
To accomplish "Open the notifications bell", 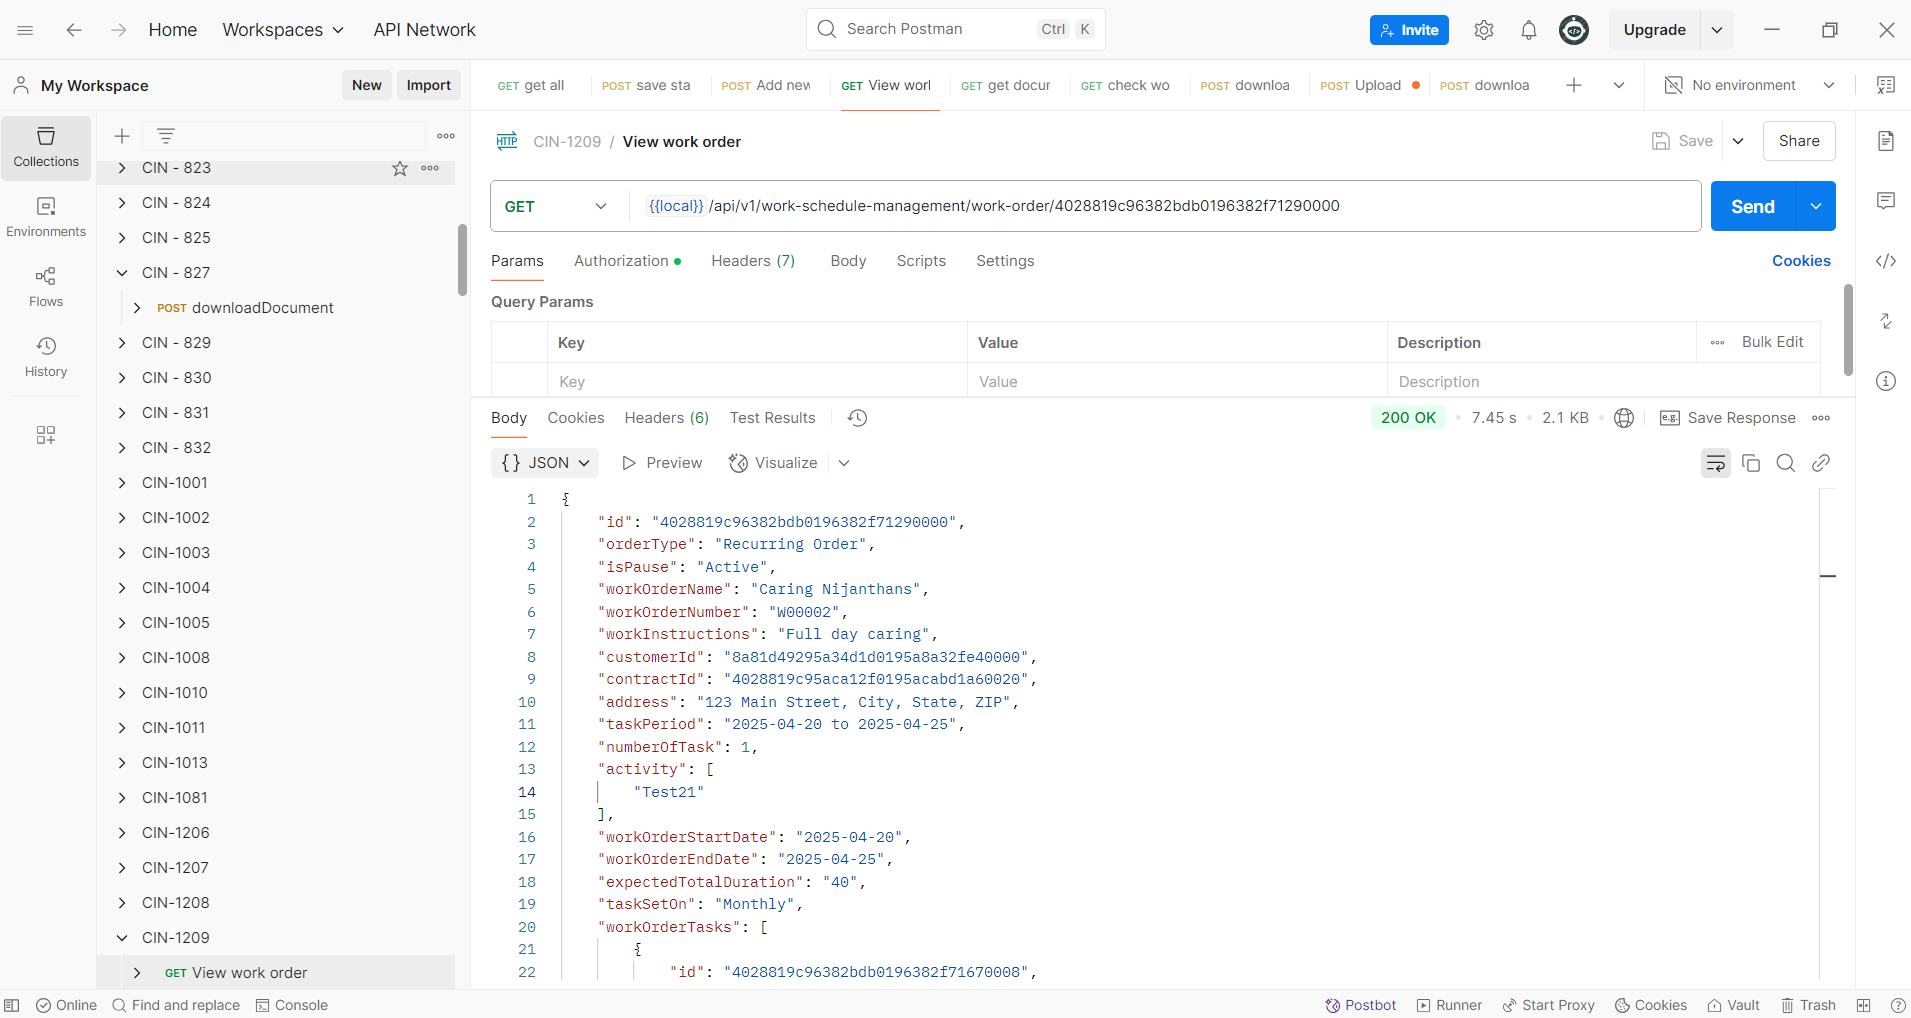I will pyautogui.click(x=1529, y=30).
